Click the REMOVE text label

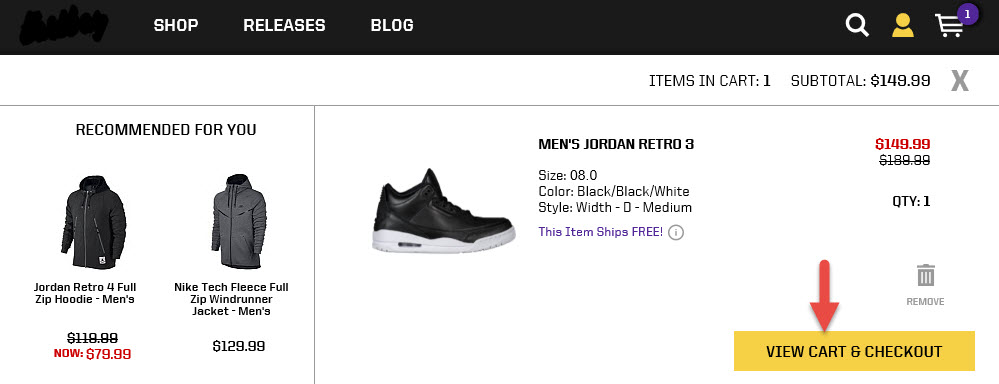(925, 302)
